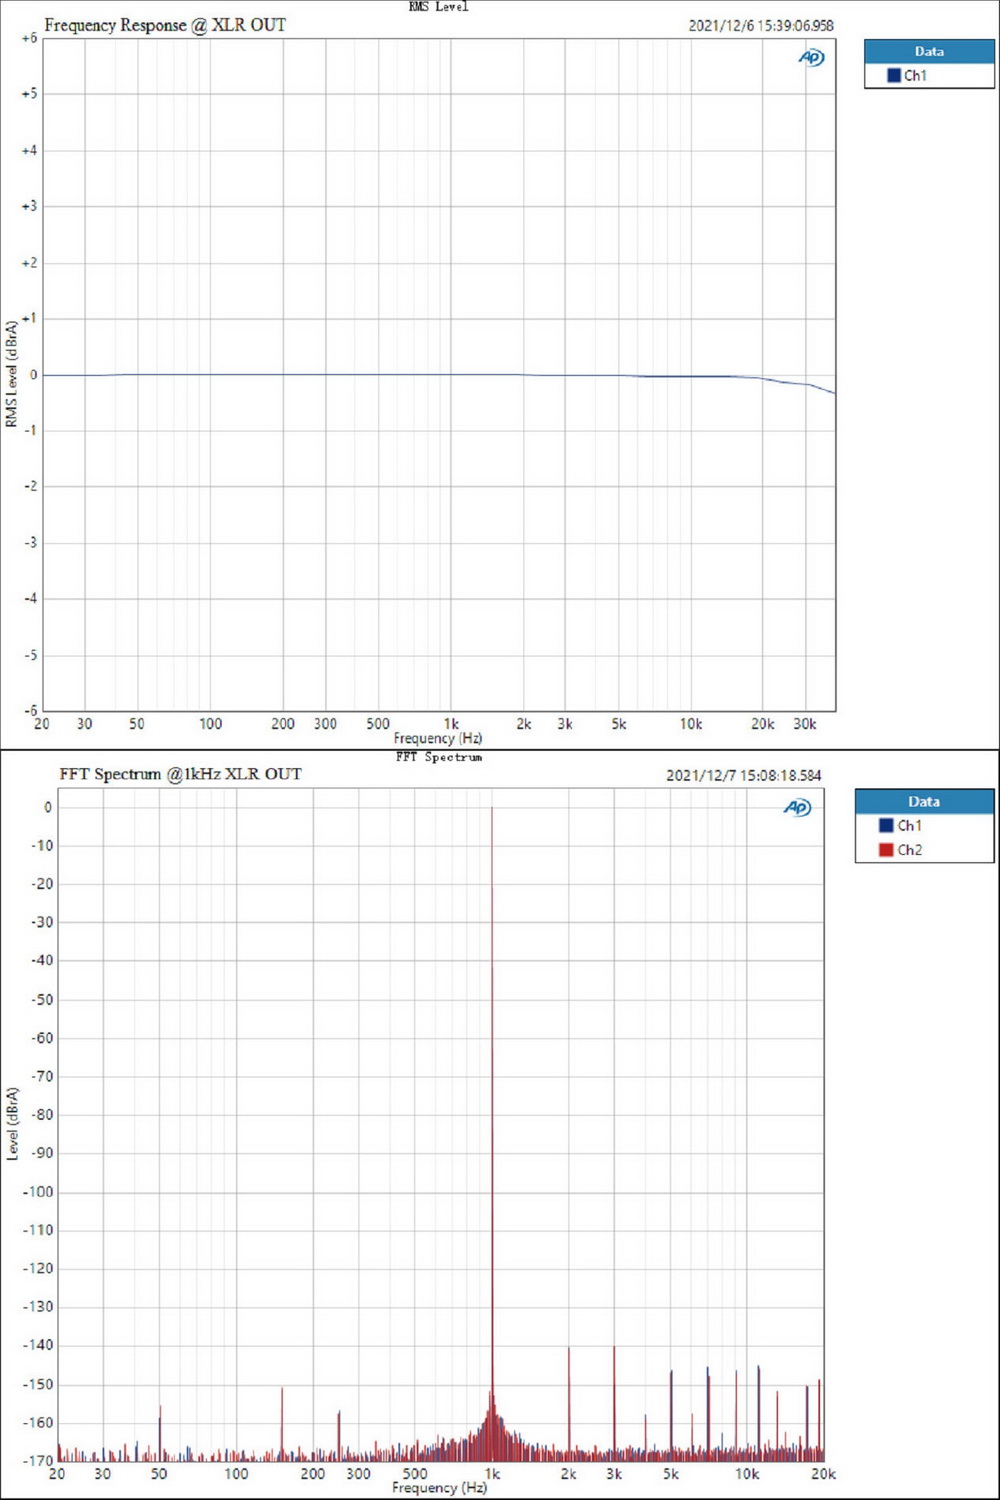1000x1500 pixels.
Task: Click the AP logo on the FFT spectrum graph
Action: coord(797,807)
